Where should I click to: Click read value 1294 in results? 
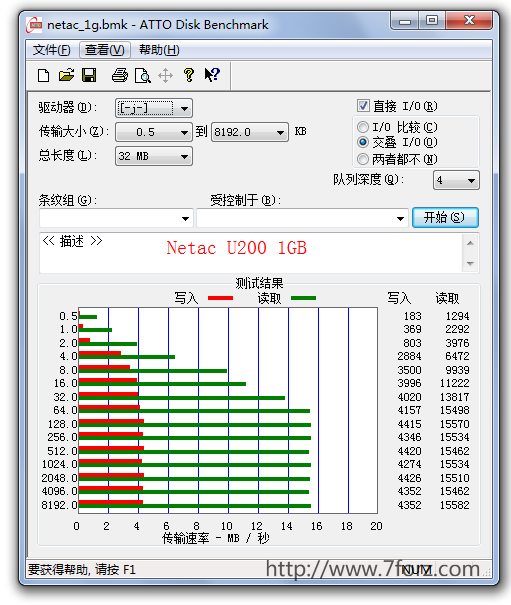click(x=458, y=316)
